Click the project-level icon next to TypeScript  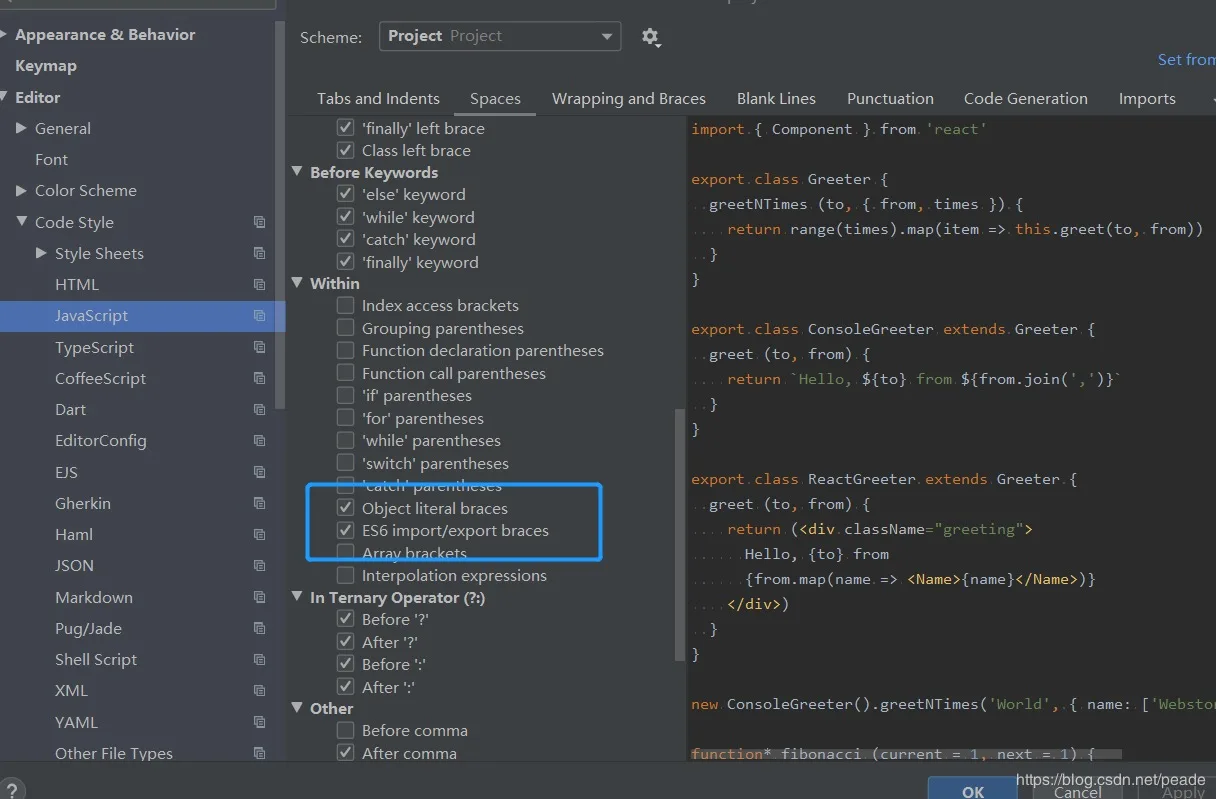click(259, 347)
